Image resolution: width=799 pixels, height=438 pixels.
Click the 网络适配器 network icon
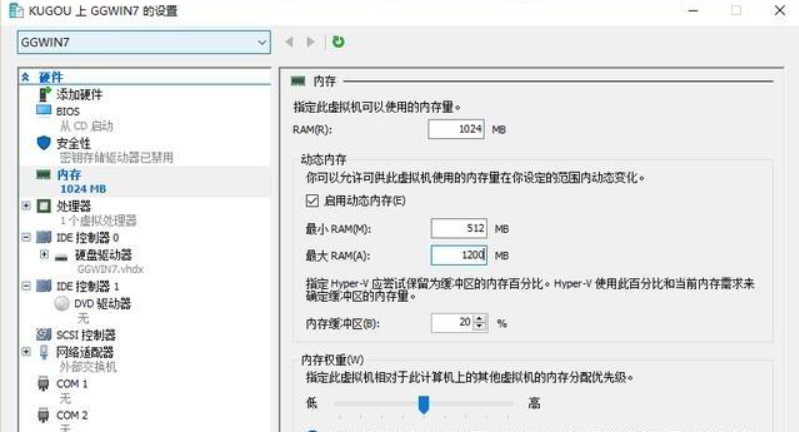(44, 352)
